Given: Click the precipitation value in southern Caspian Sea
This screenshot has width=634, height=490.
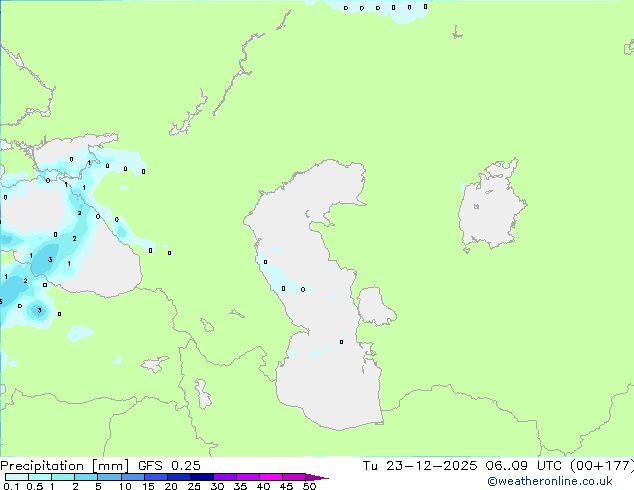Looking at the screenshot, I should click(341, 342).
